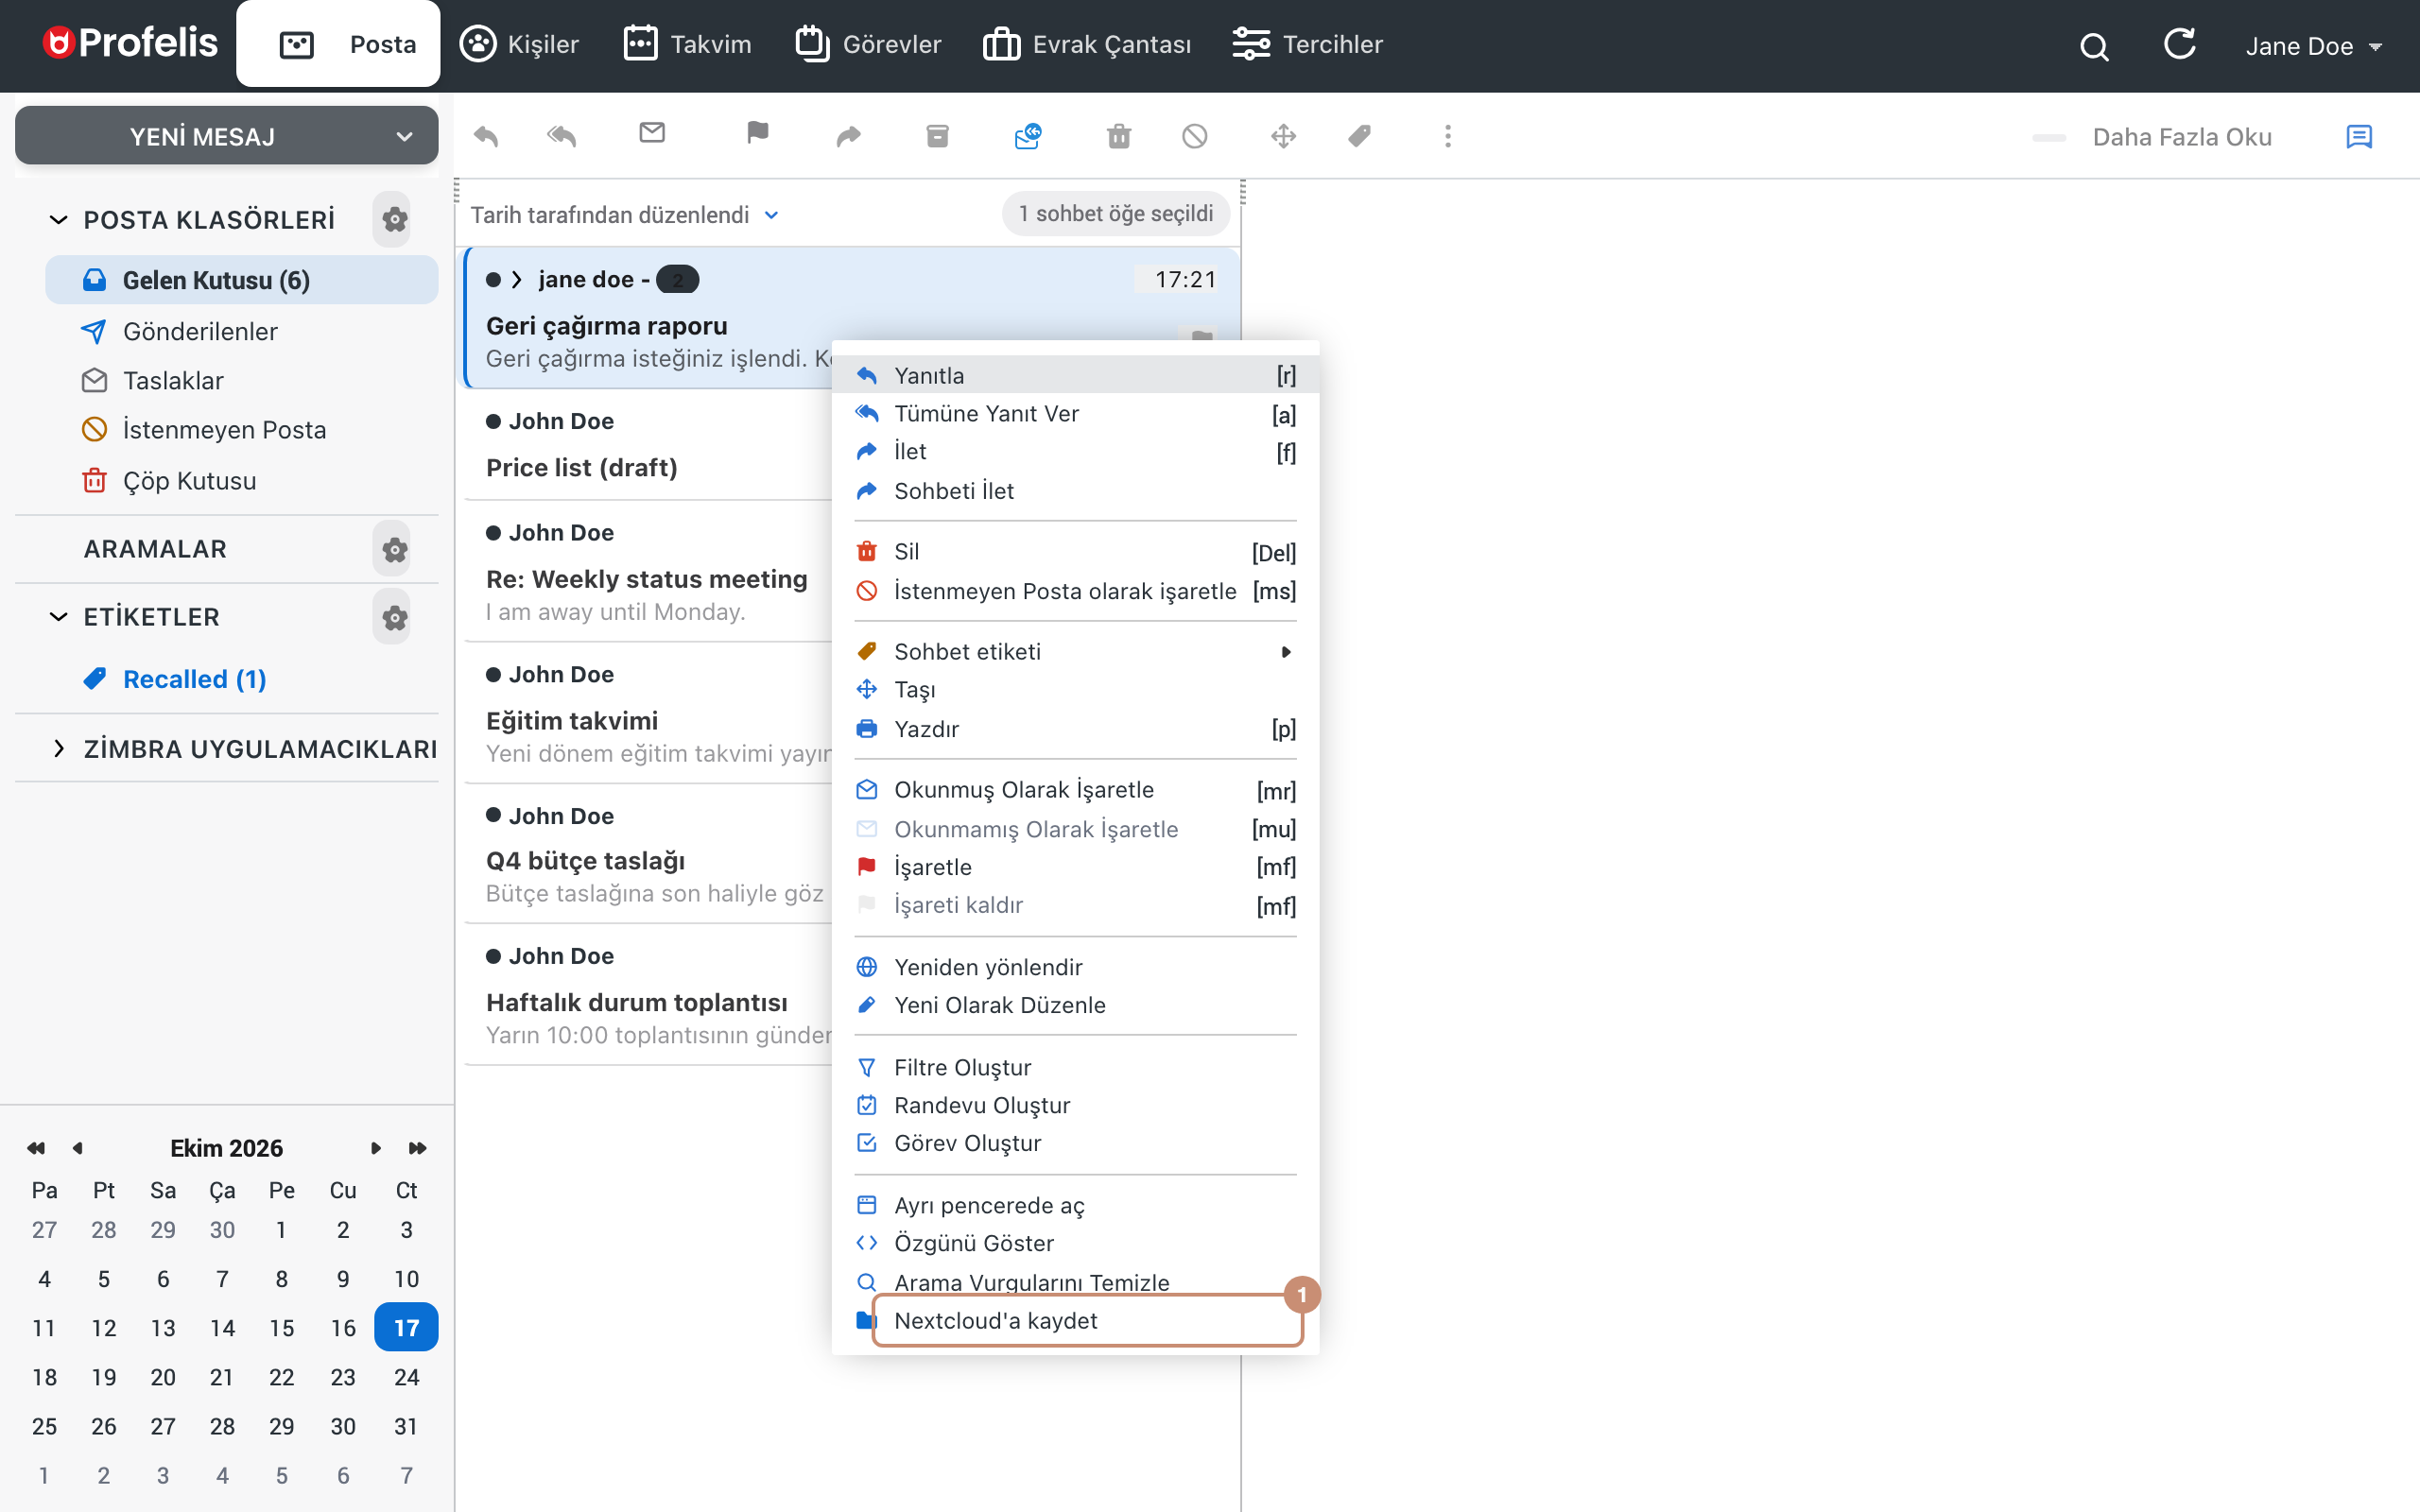
Task: Refresh mail with the circular arrow icon
Action: (2179, 44)
